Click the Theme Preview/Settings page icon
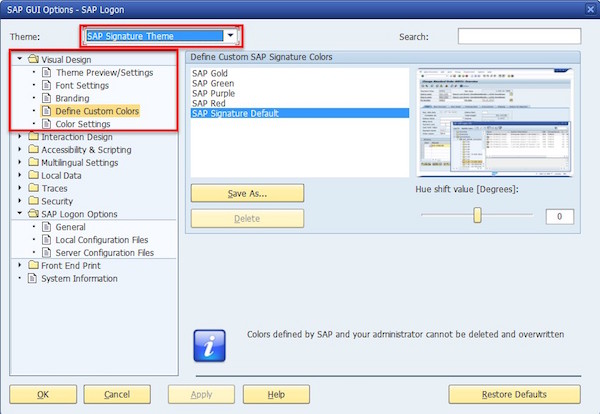 [x=46, y=72]
